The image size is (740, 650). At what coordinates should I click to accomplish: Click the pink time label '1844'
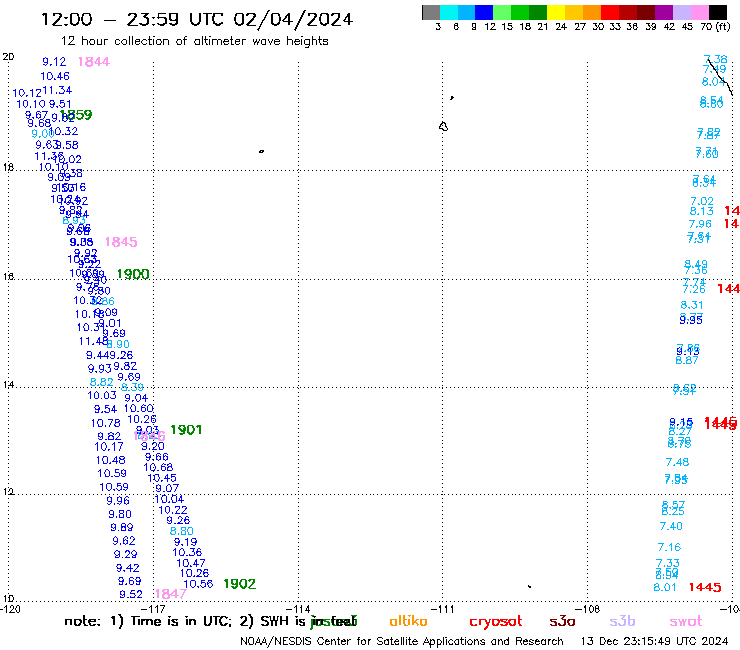(94, 62)
